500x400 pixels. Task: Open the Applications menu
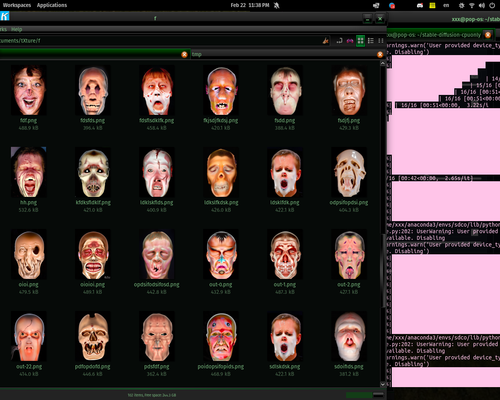click(x=52, y=5)
